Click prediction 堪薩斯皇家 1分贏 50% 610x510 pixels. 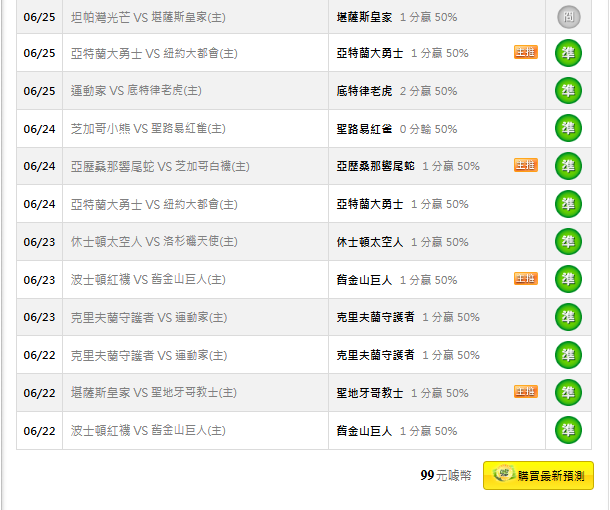click(397, 17)
